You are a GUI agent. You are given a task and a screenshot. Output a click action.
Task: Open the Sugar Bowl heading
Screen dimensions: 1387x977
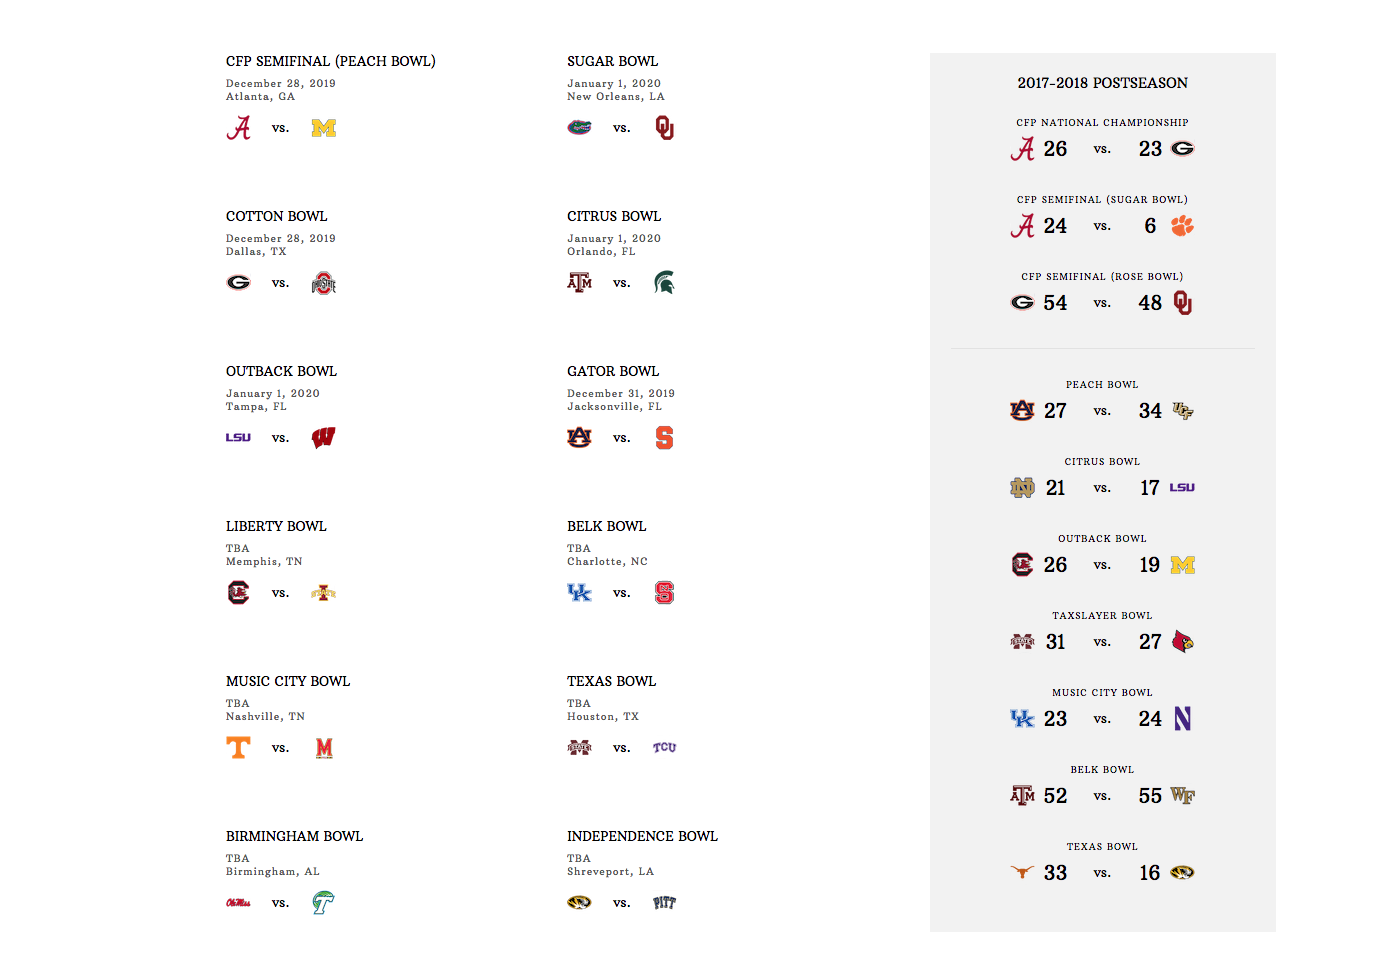click(x=612, y=61)
